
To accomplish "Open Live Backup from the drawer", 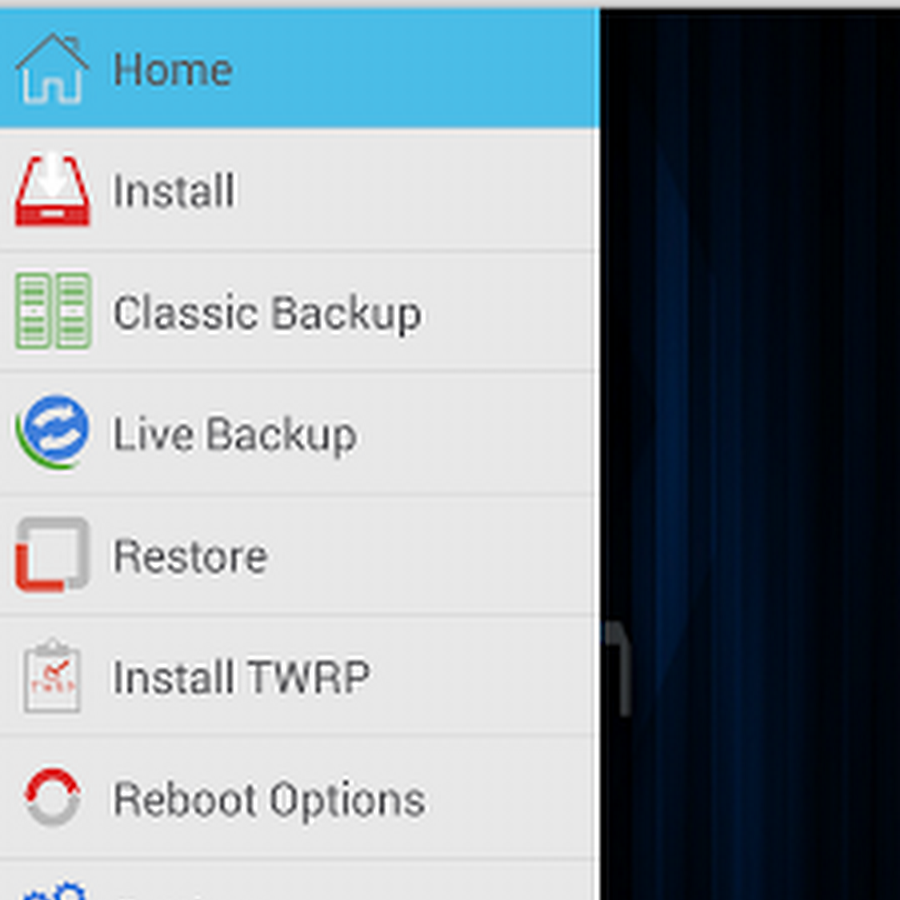I will tap(300, 433).
